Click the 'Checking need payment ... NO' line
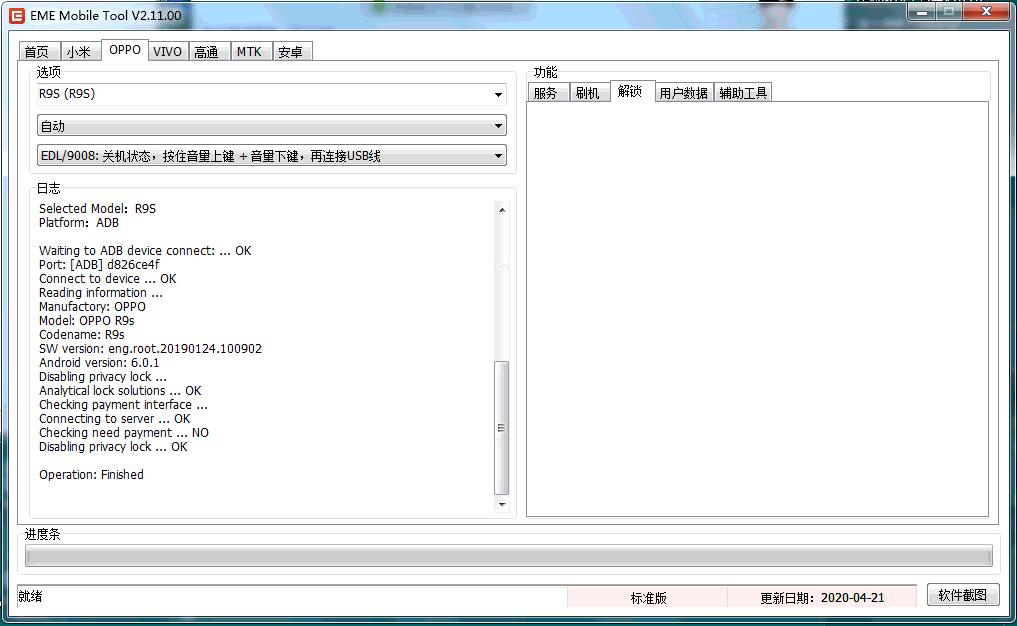The width and height of the screenshot is (1017, 626). [x=123, y=433]
